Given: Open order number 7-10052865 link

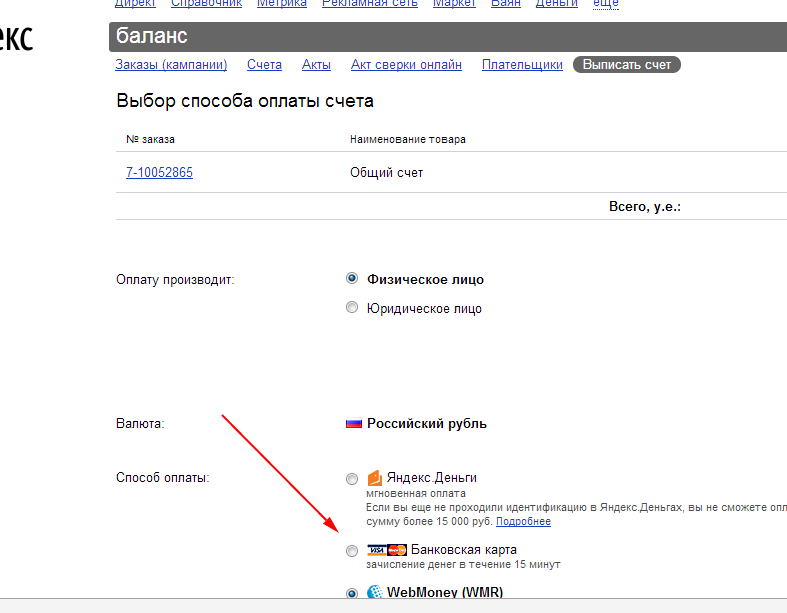Looking at the screenshot, I should 159,172.
